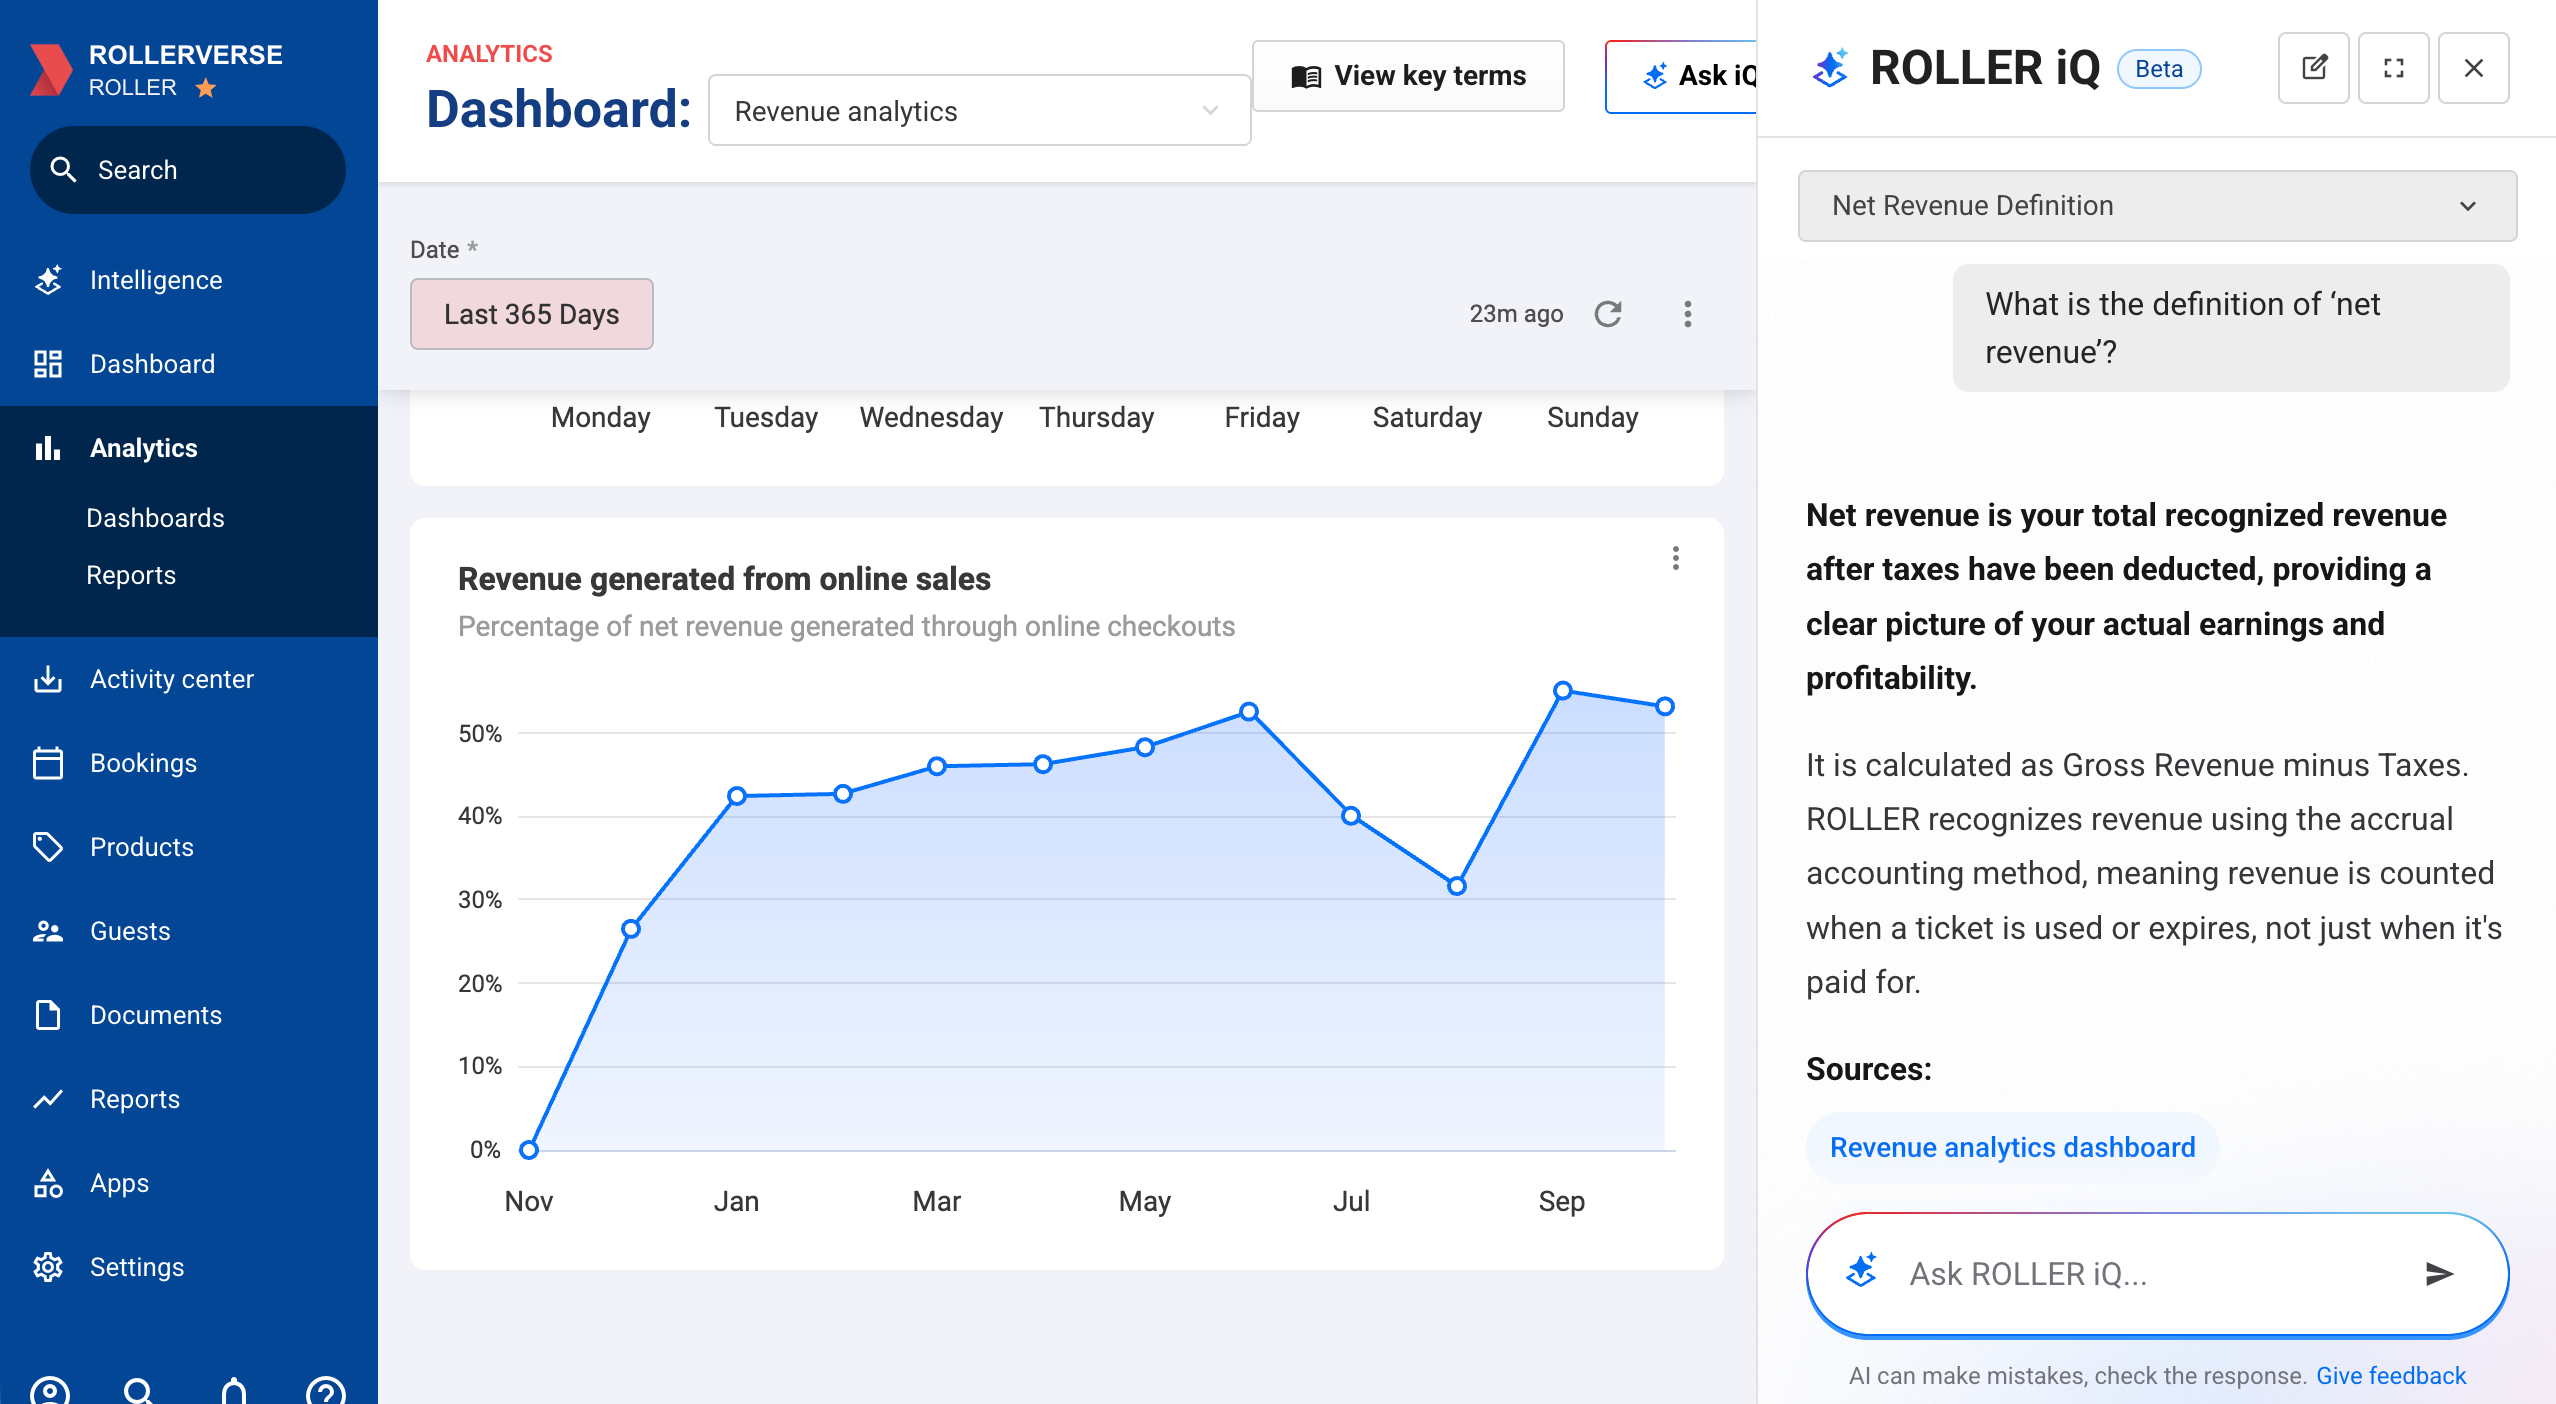Open dashboard kebab menu near refresh

(x=1687, y=314)
